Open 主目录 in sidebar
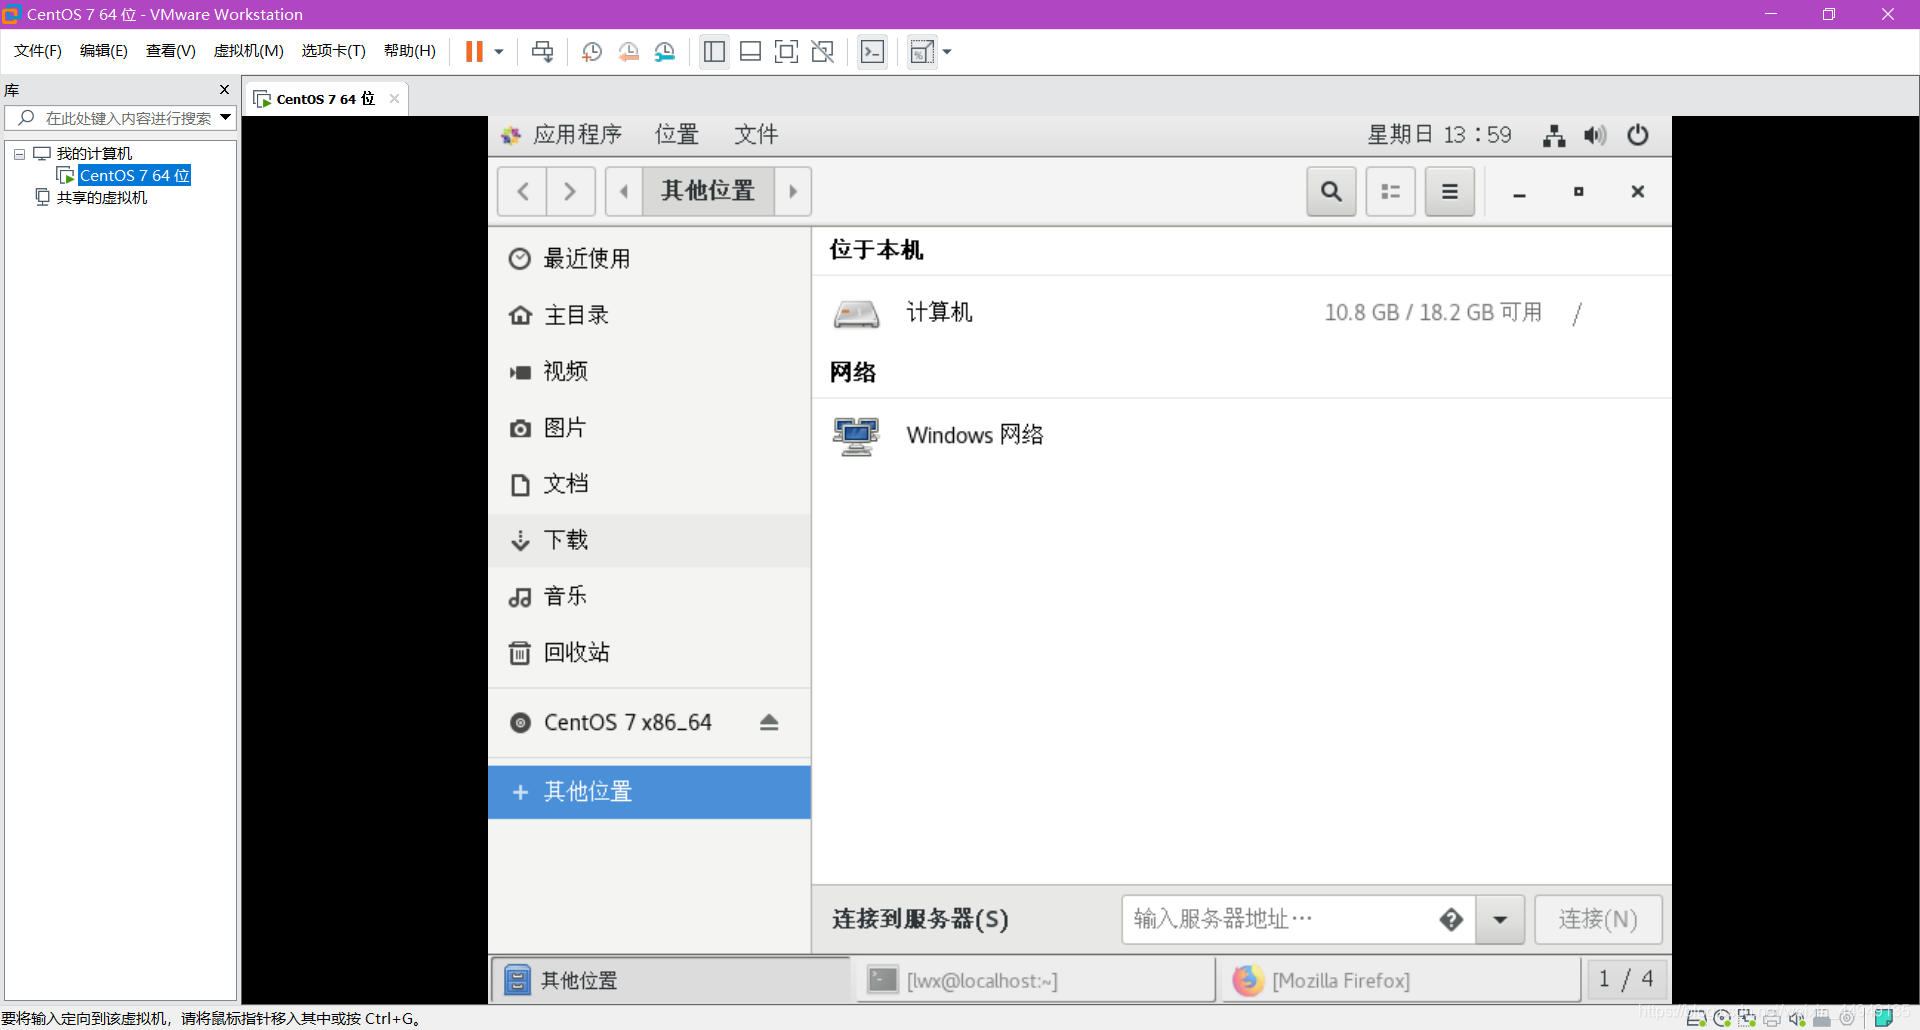Viewport: 1920px width, 1030px height. pos(649,315)
